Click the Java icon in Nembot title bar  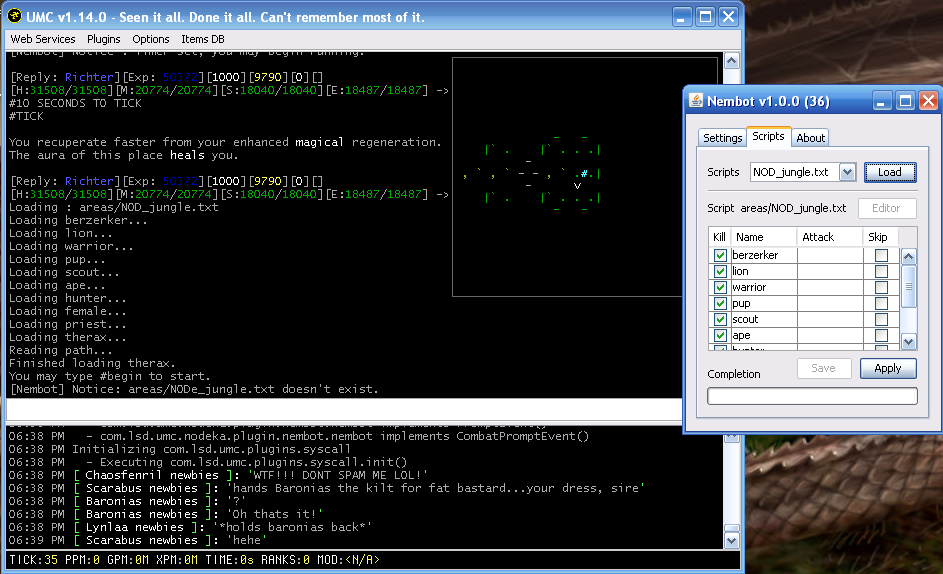tap(696, 101)
